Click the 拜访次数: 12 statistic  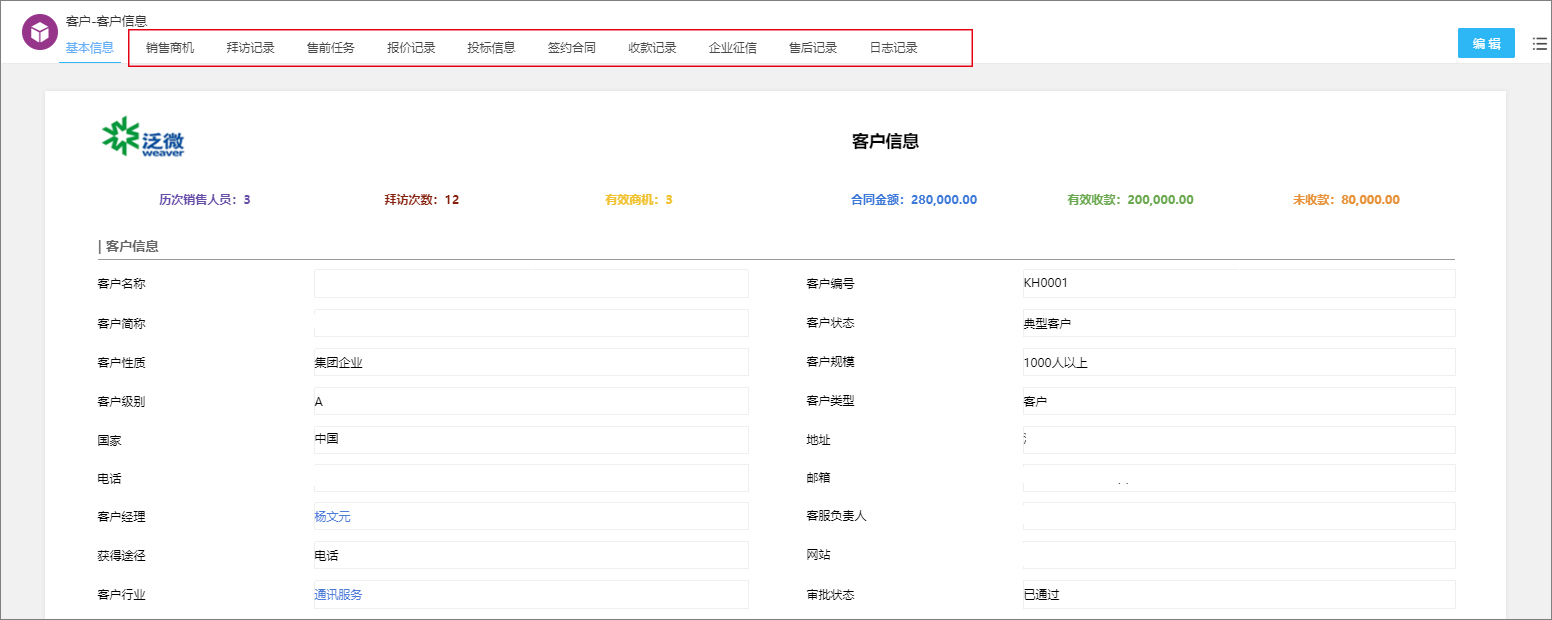(x=422, y=200)
